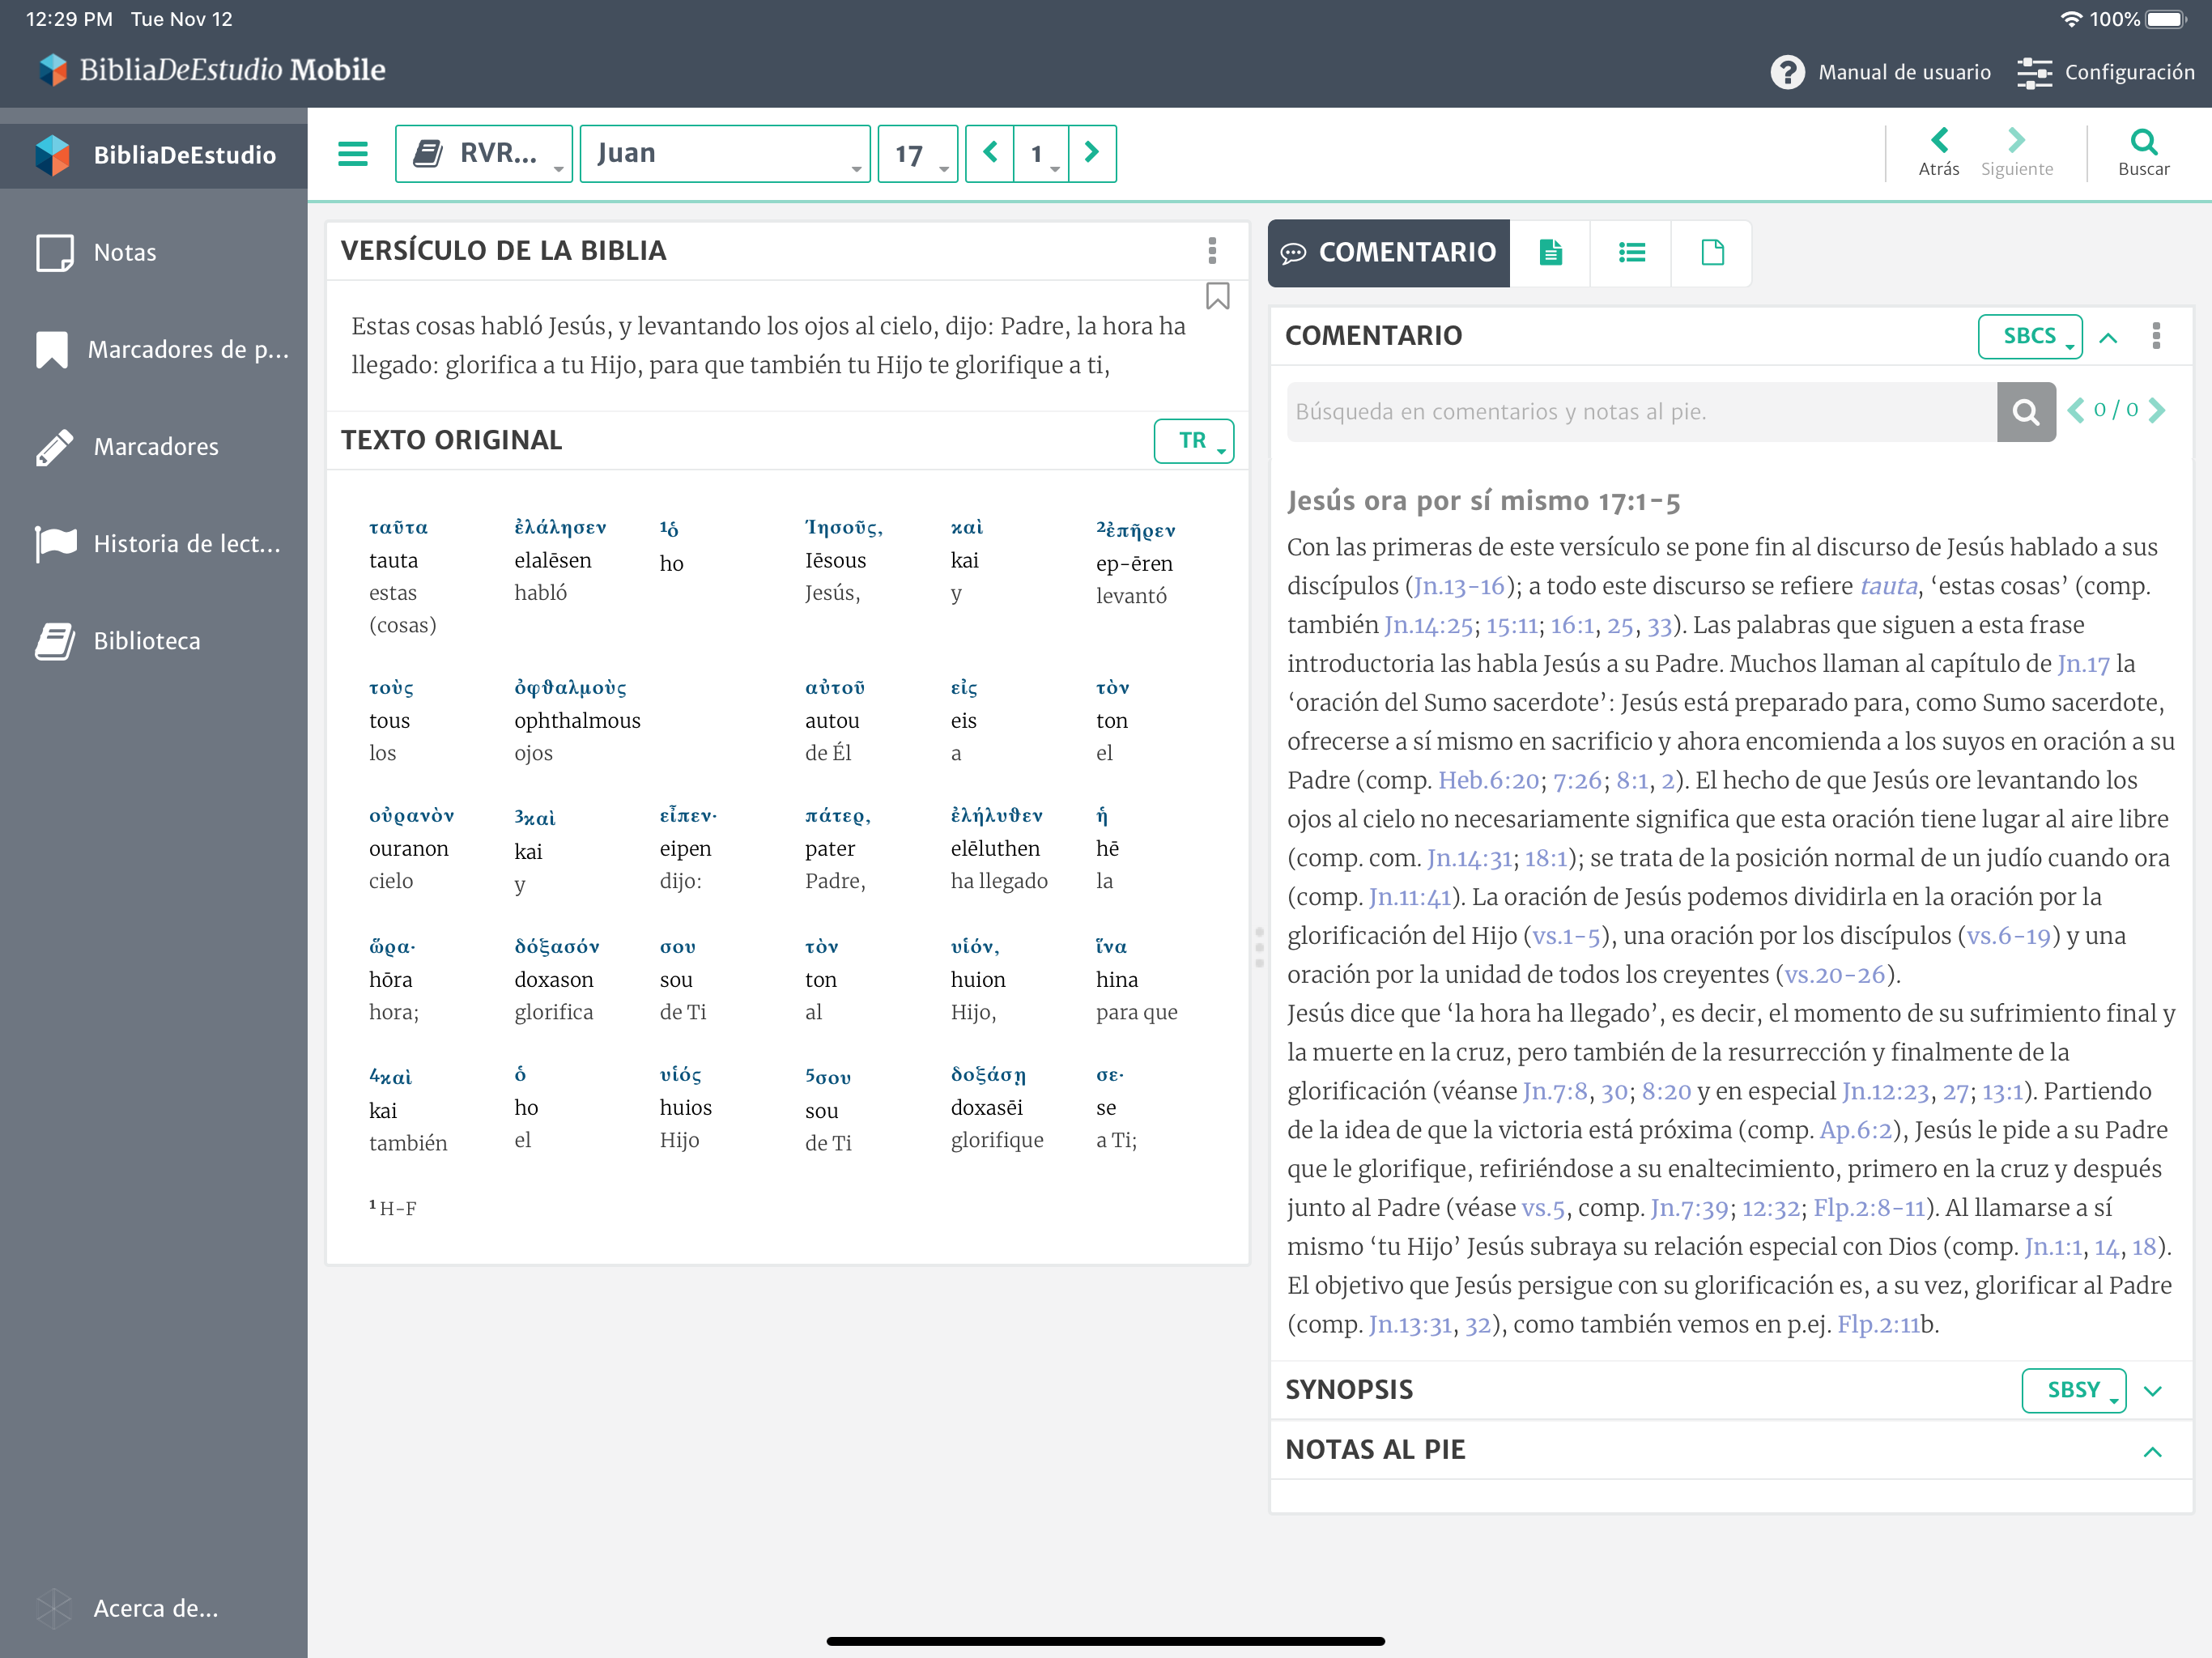The image size is (2212, 1658).
Task: Bookmark this verse with ribbon icon
Action: pos(1217,296)
